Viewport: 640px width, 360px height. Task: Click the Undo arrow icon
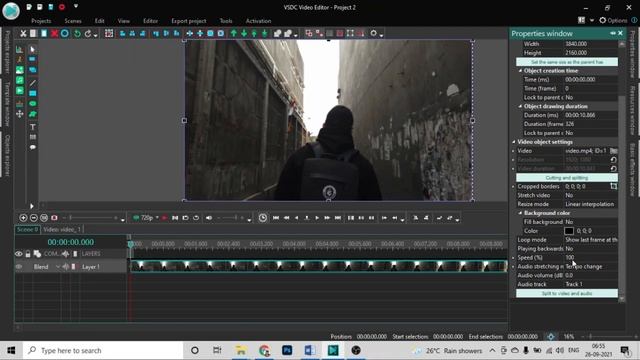77,33
